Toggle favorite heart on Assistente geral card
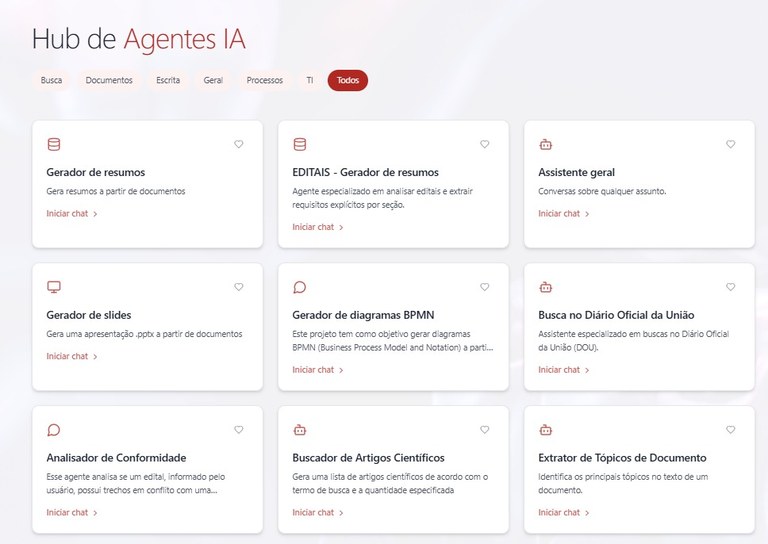This screenshot has width=768, height=544. (730, 144)
